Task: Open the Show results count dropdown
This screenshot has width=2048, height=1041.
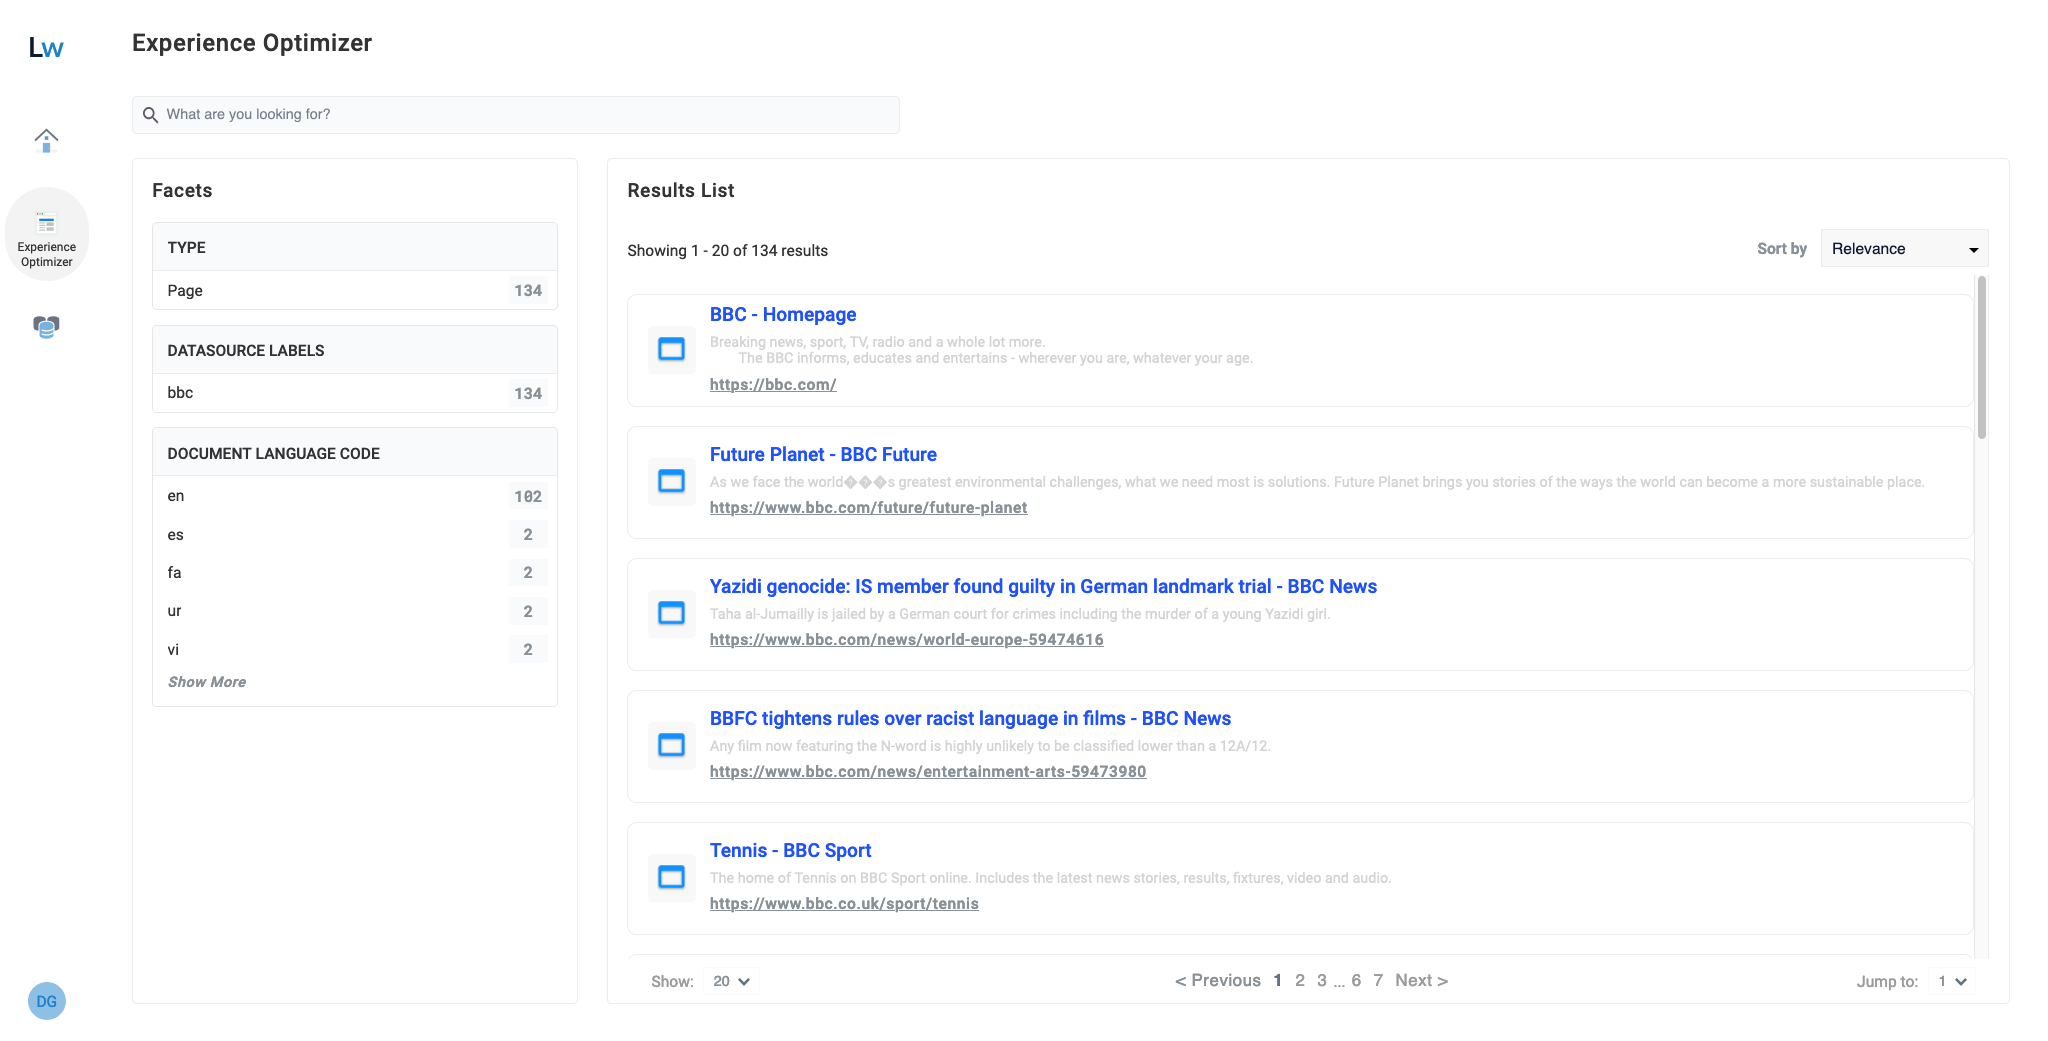Action: click(x=730, y=981)
